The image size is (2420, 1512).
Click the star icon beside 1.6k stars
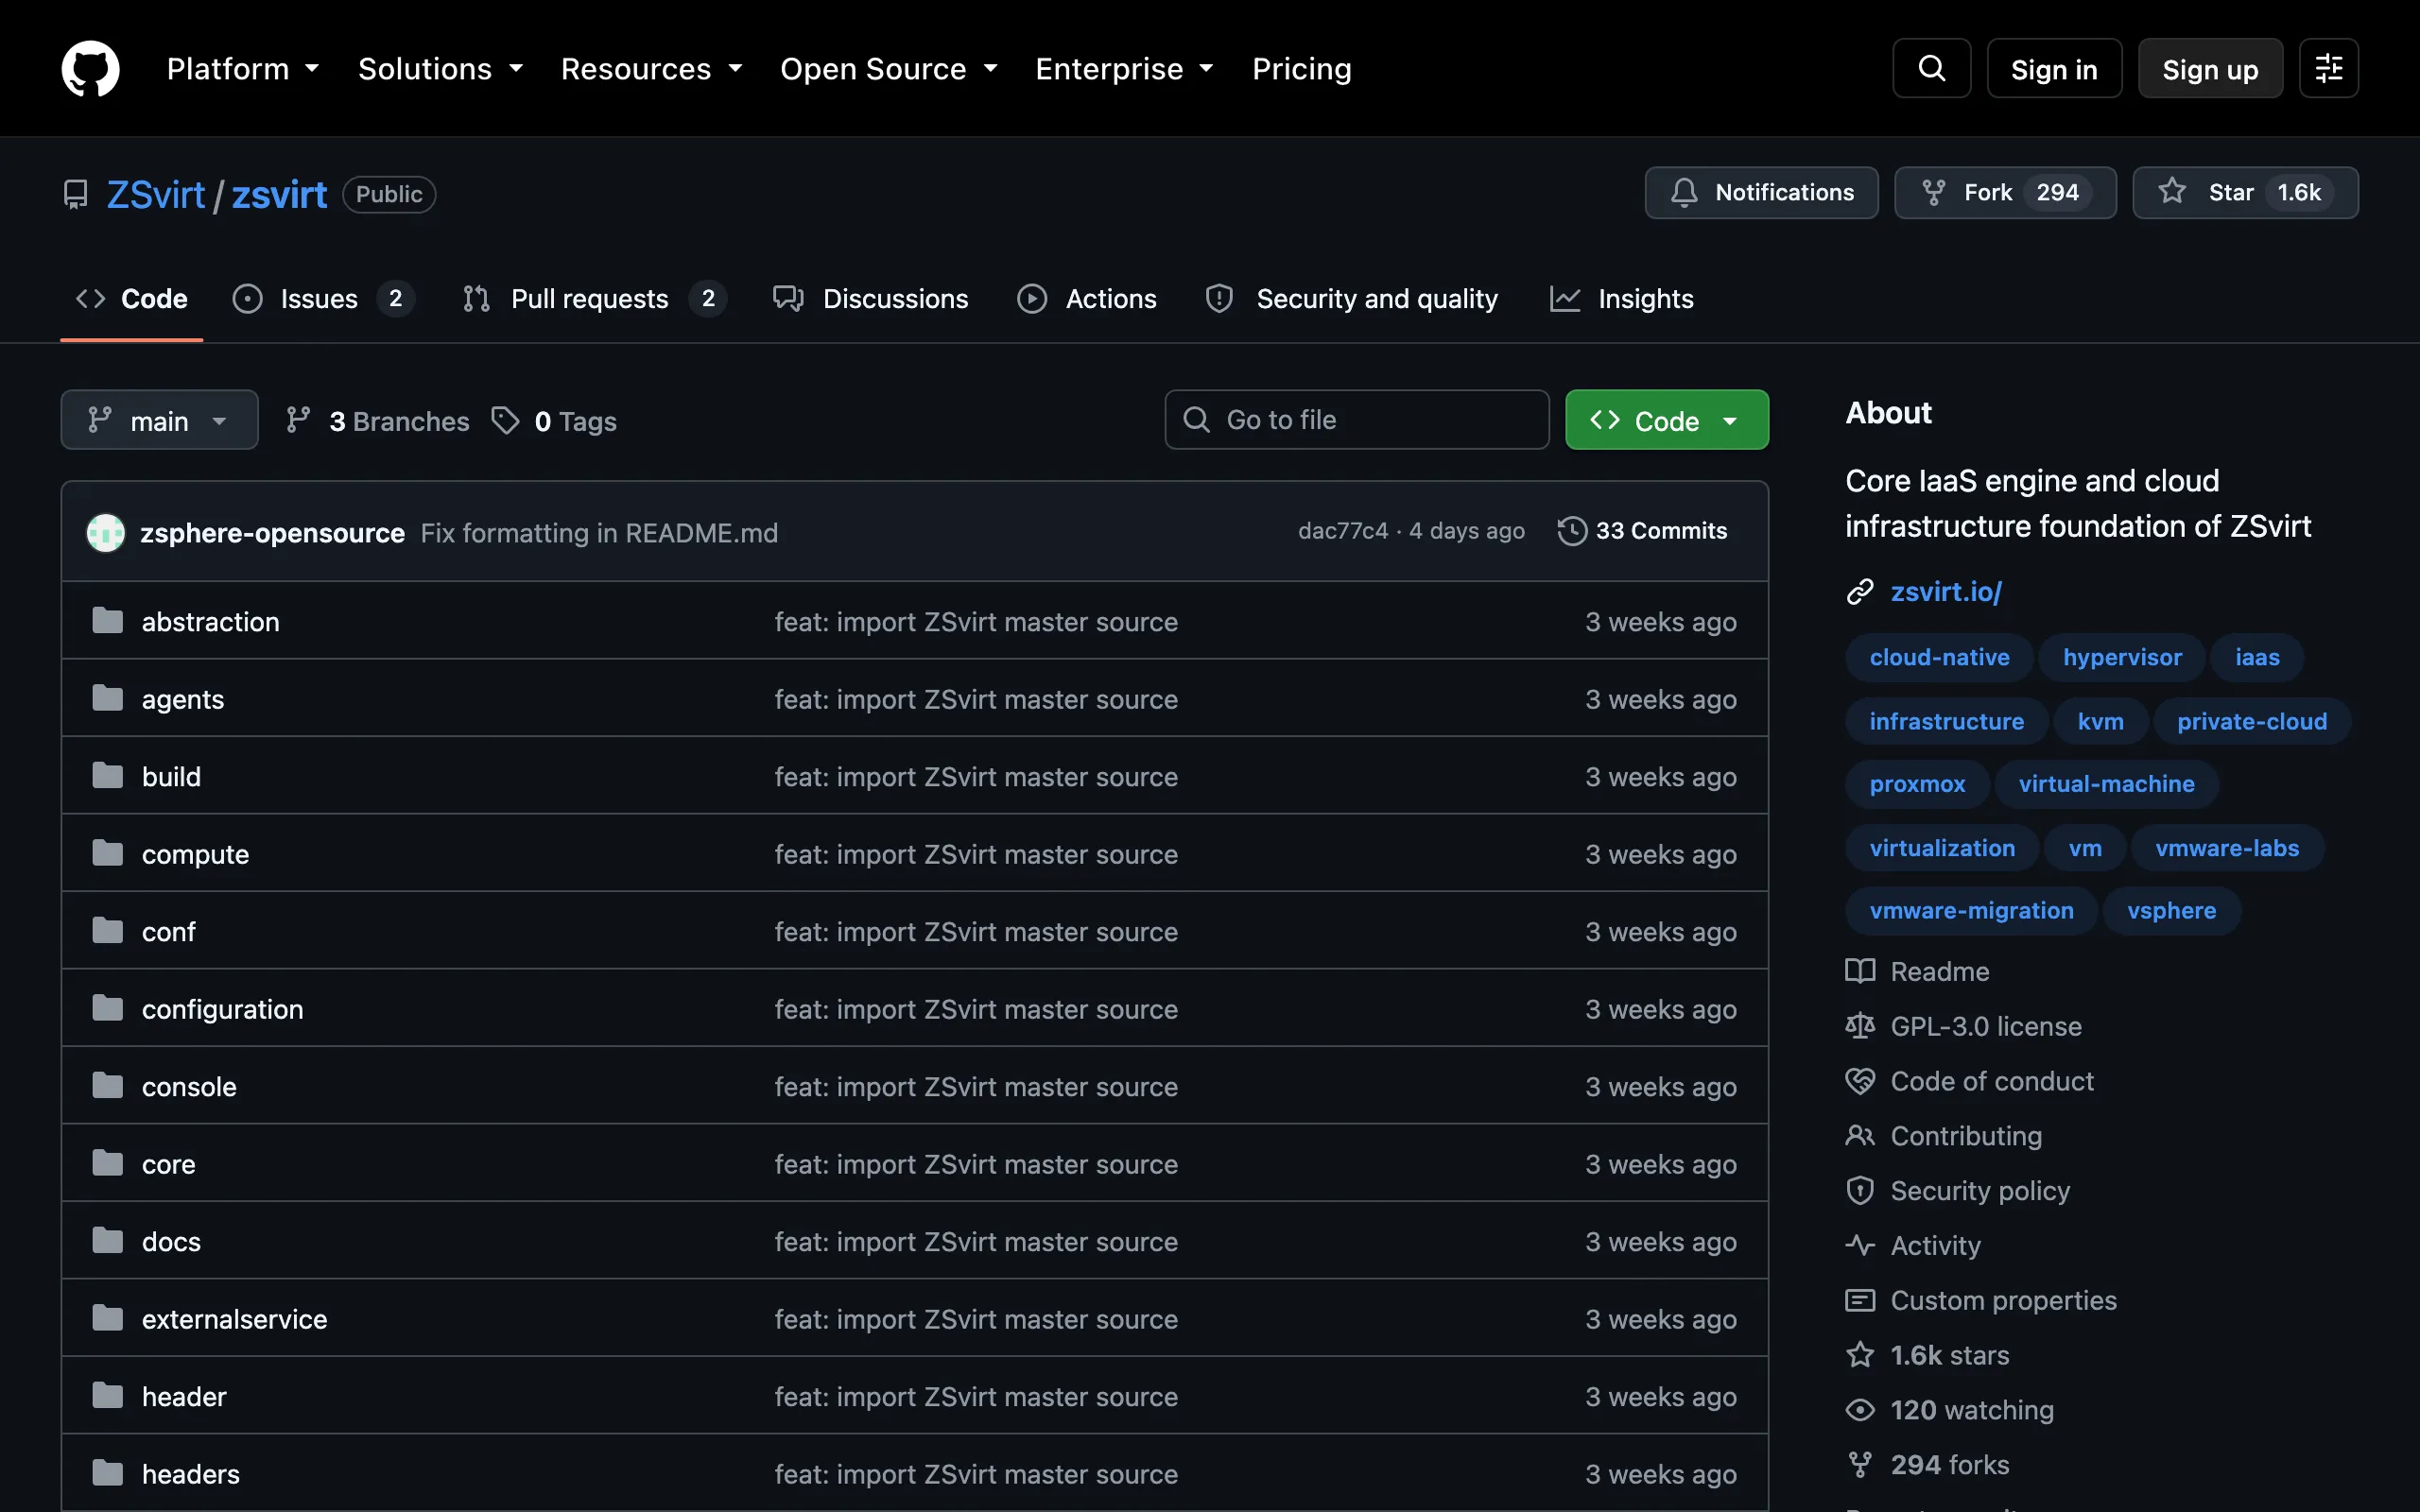(x=1859, y=1355)
